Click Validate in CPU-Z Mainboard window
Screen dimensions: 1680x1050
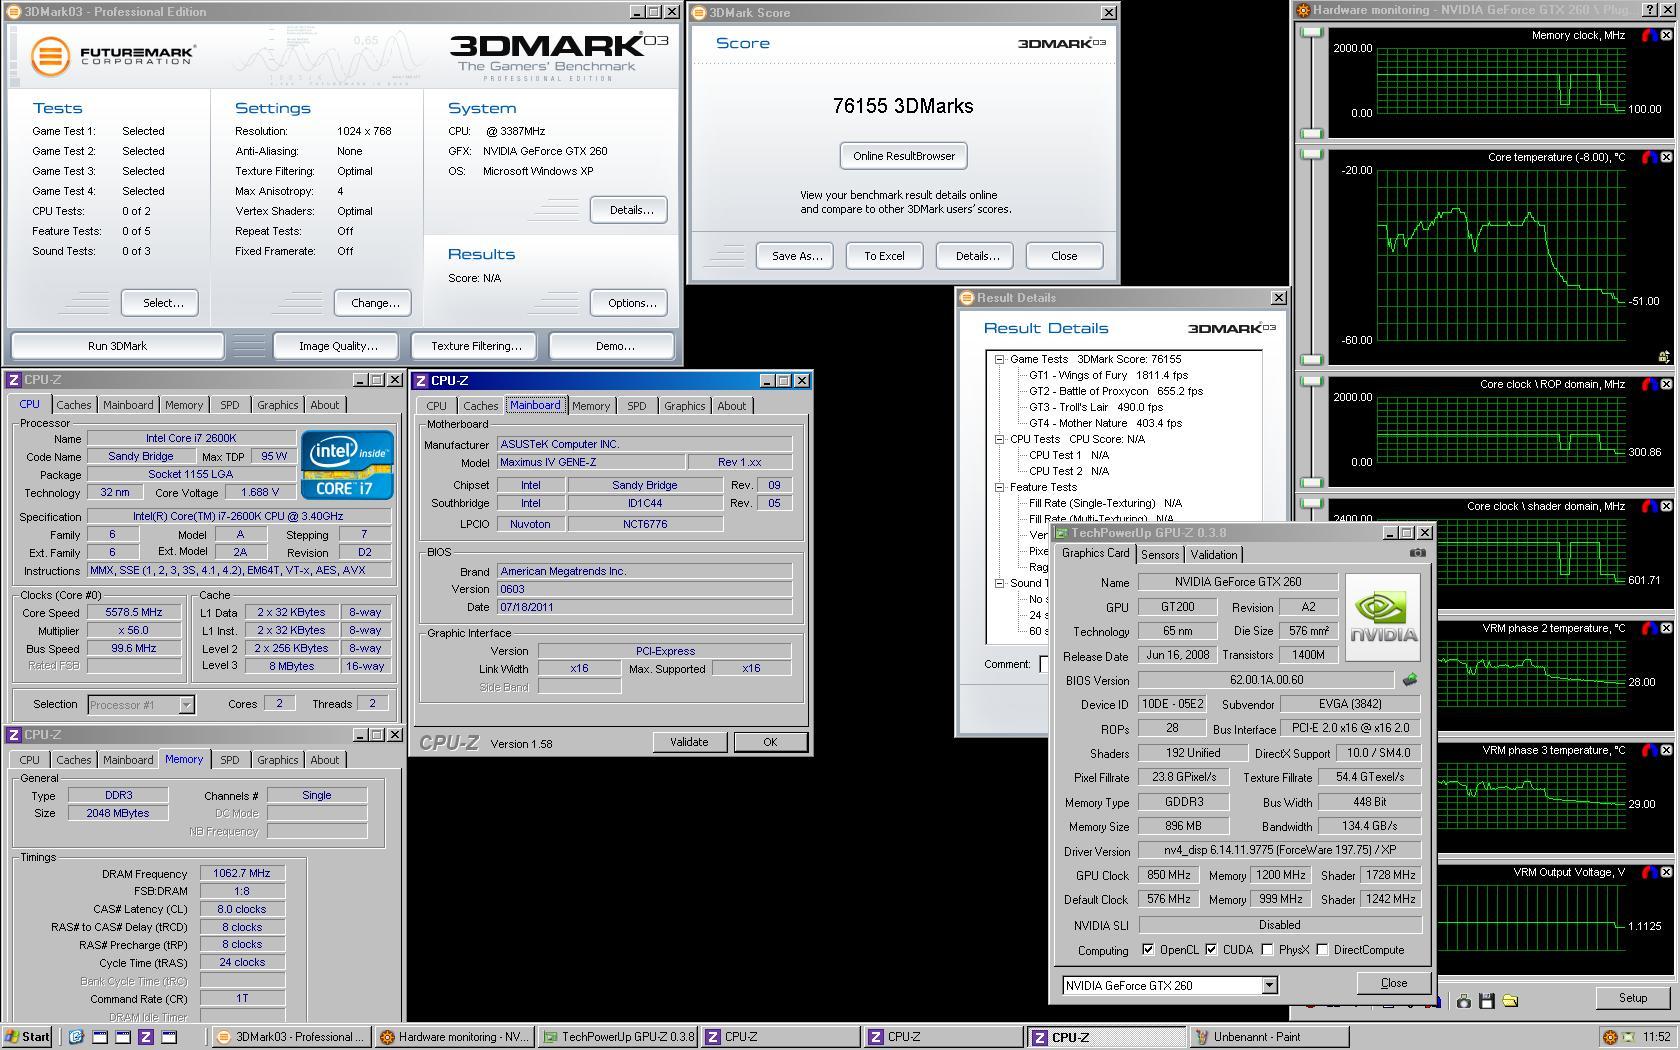point(689,742)
